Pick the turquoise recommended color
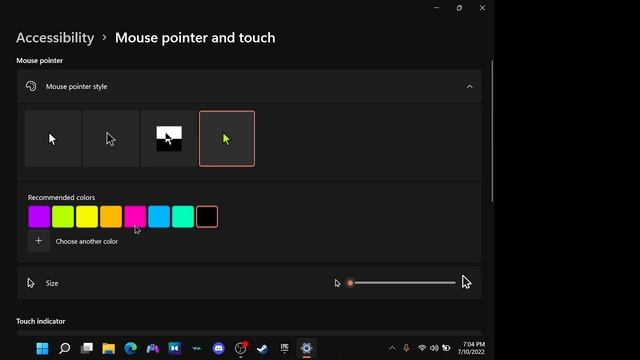 coord(183,216)
